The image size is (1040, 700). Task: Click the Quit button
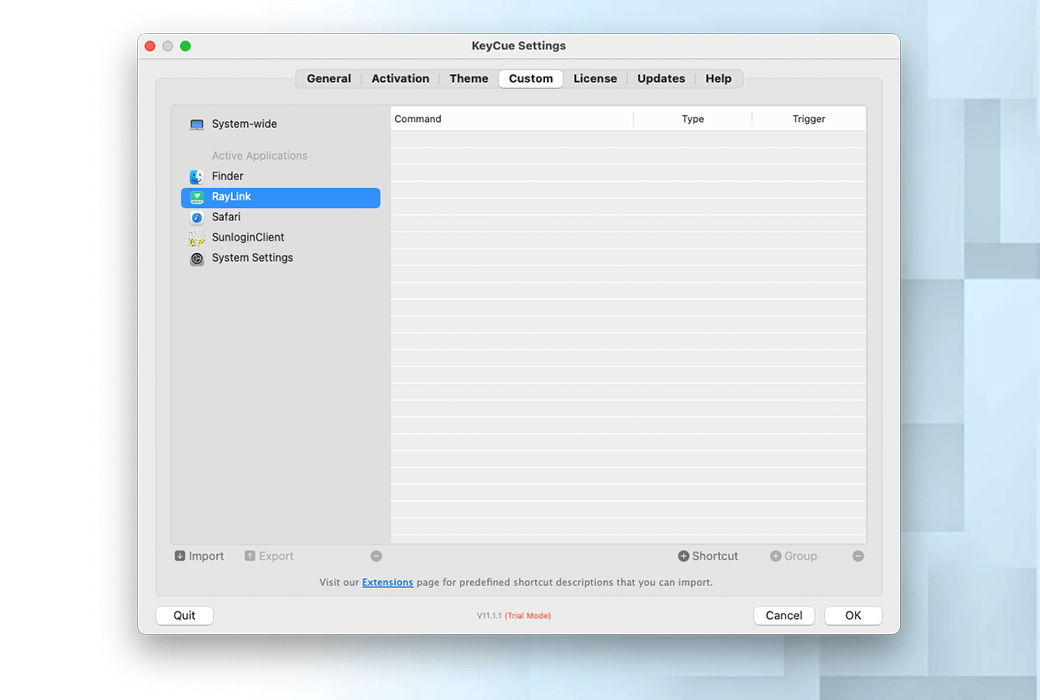[184, 615]
